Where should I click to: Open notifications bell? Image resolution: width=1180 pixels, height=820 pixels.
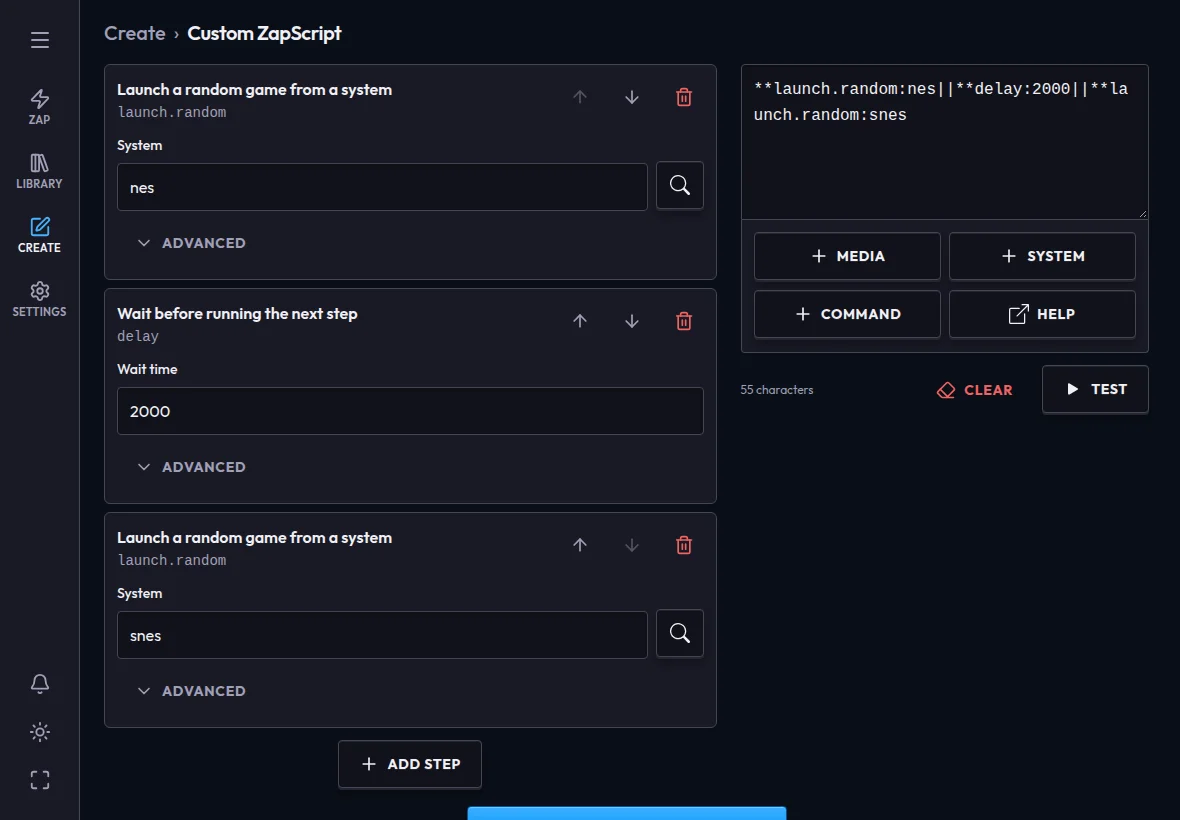40,683
